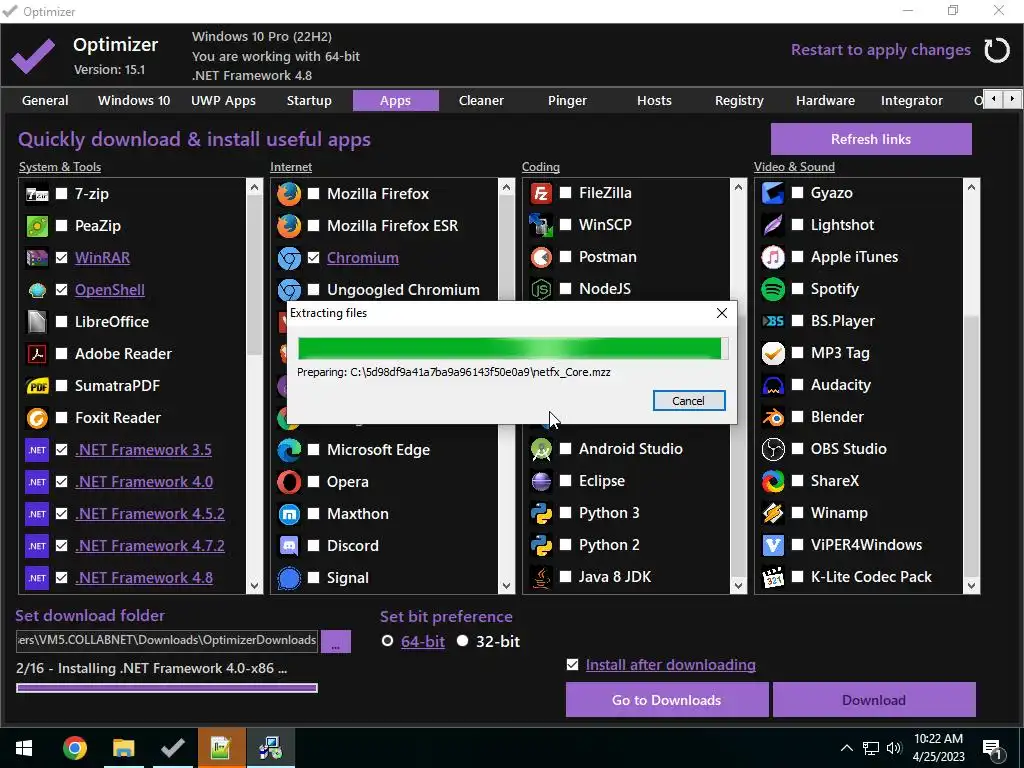Click the Spotify icon

coord(773,289)
